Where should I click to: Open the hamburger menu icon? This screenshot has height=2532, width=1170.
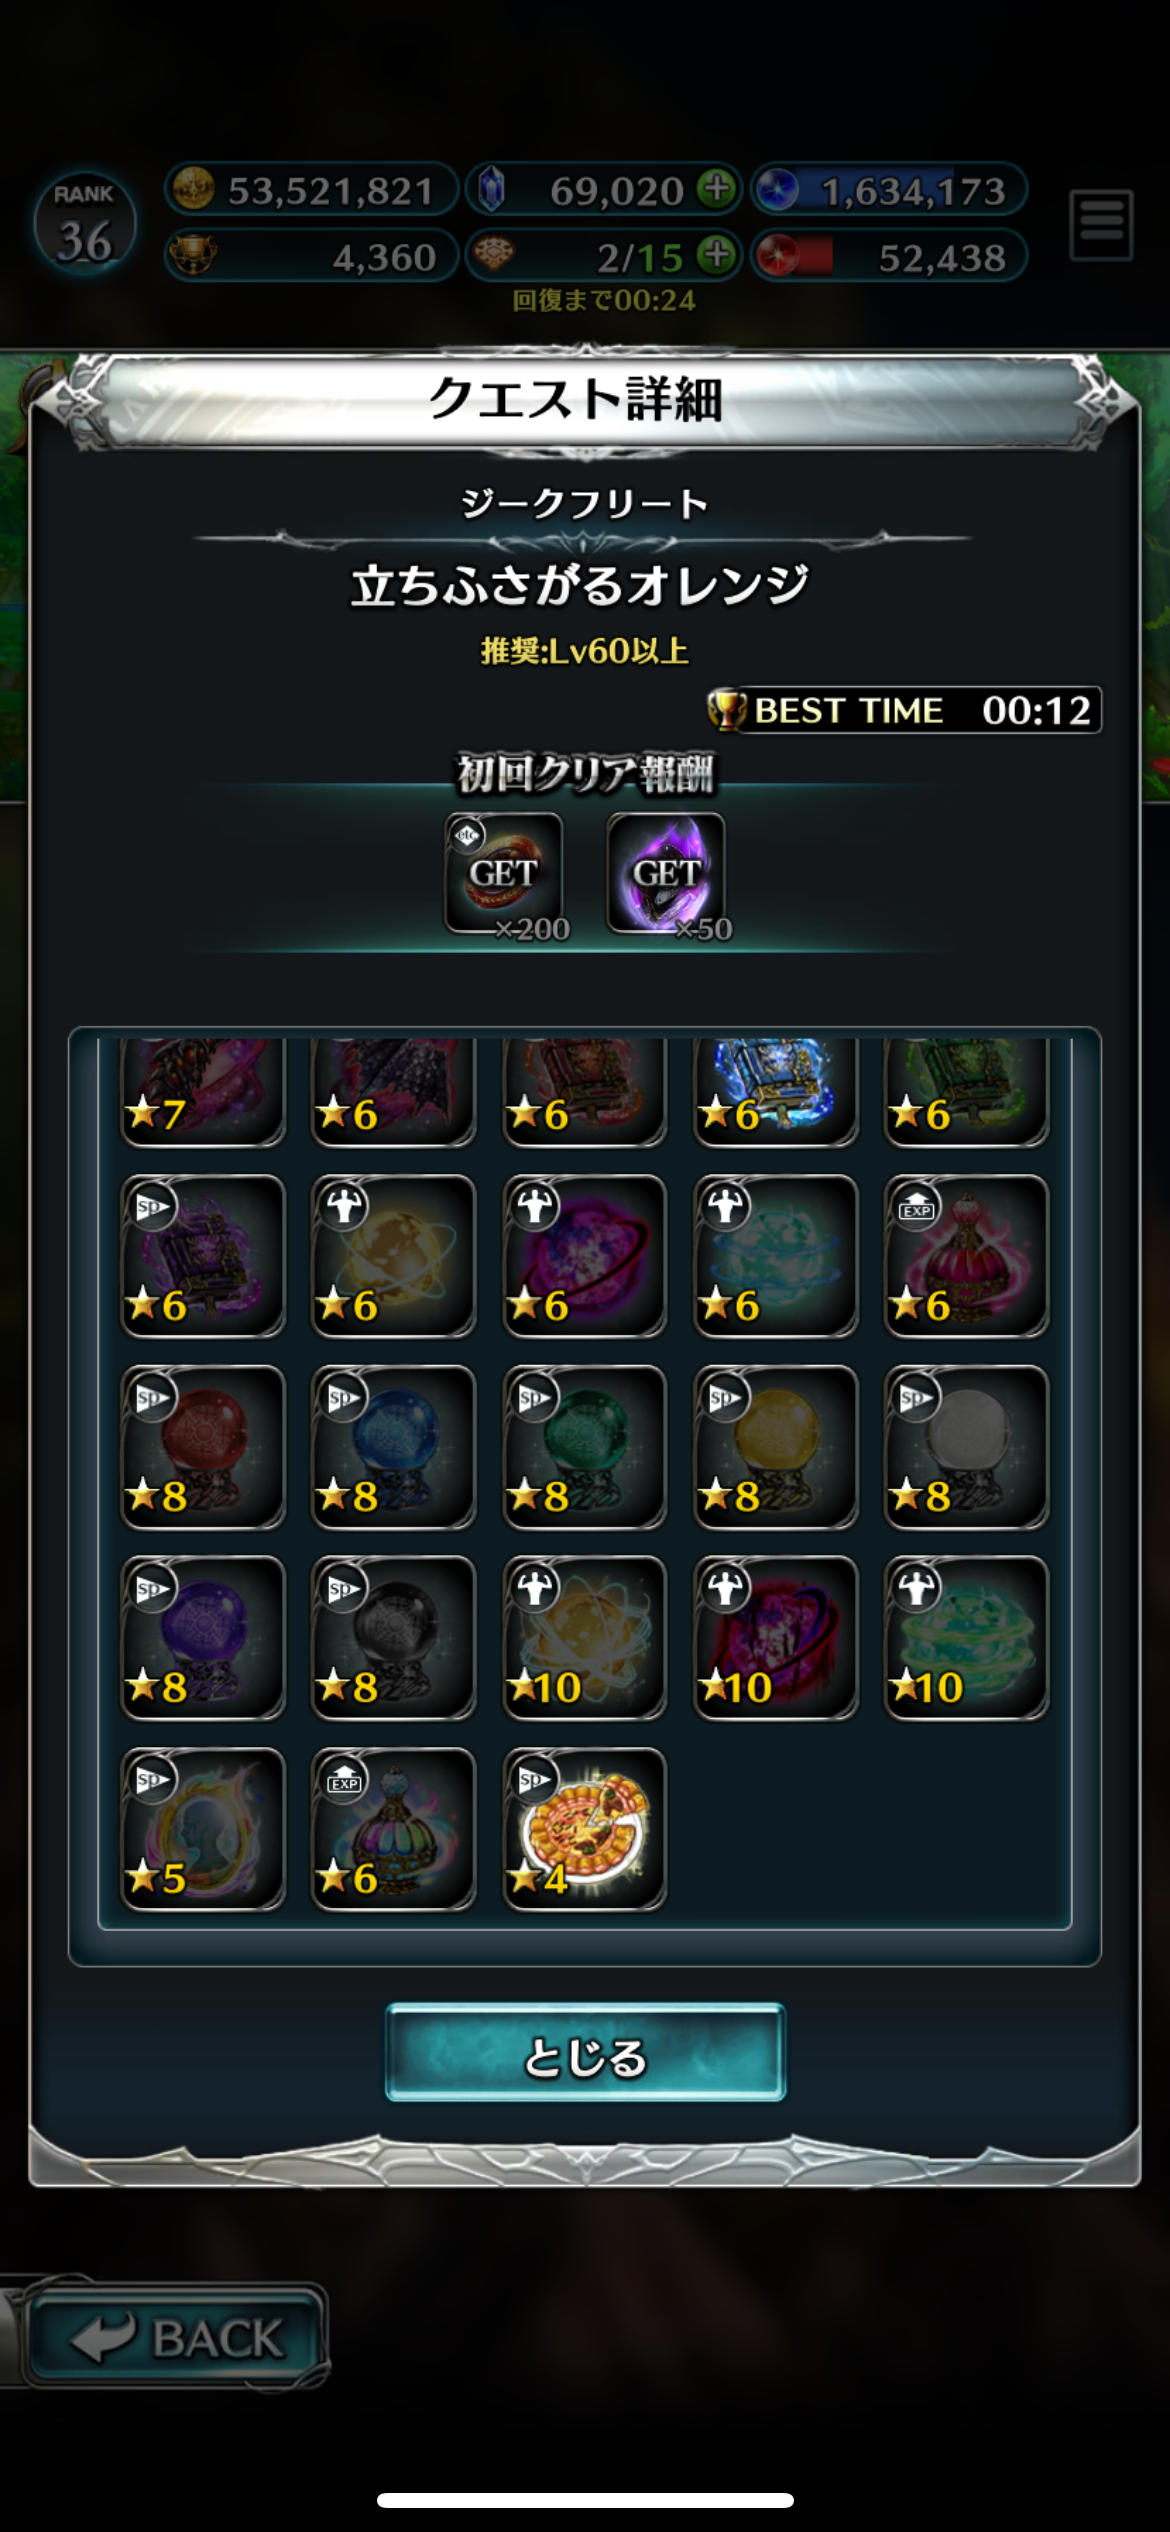[x=1101, y=224]
